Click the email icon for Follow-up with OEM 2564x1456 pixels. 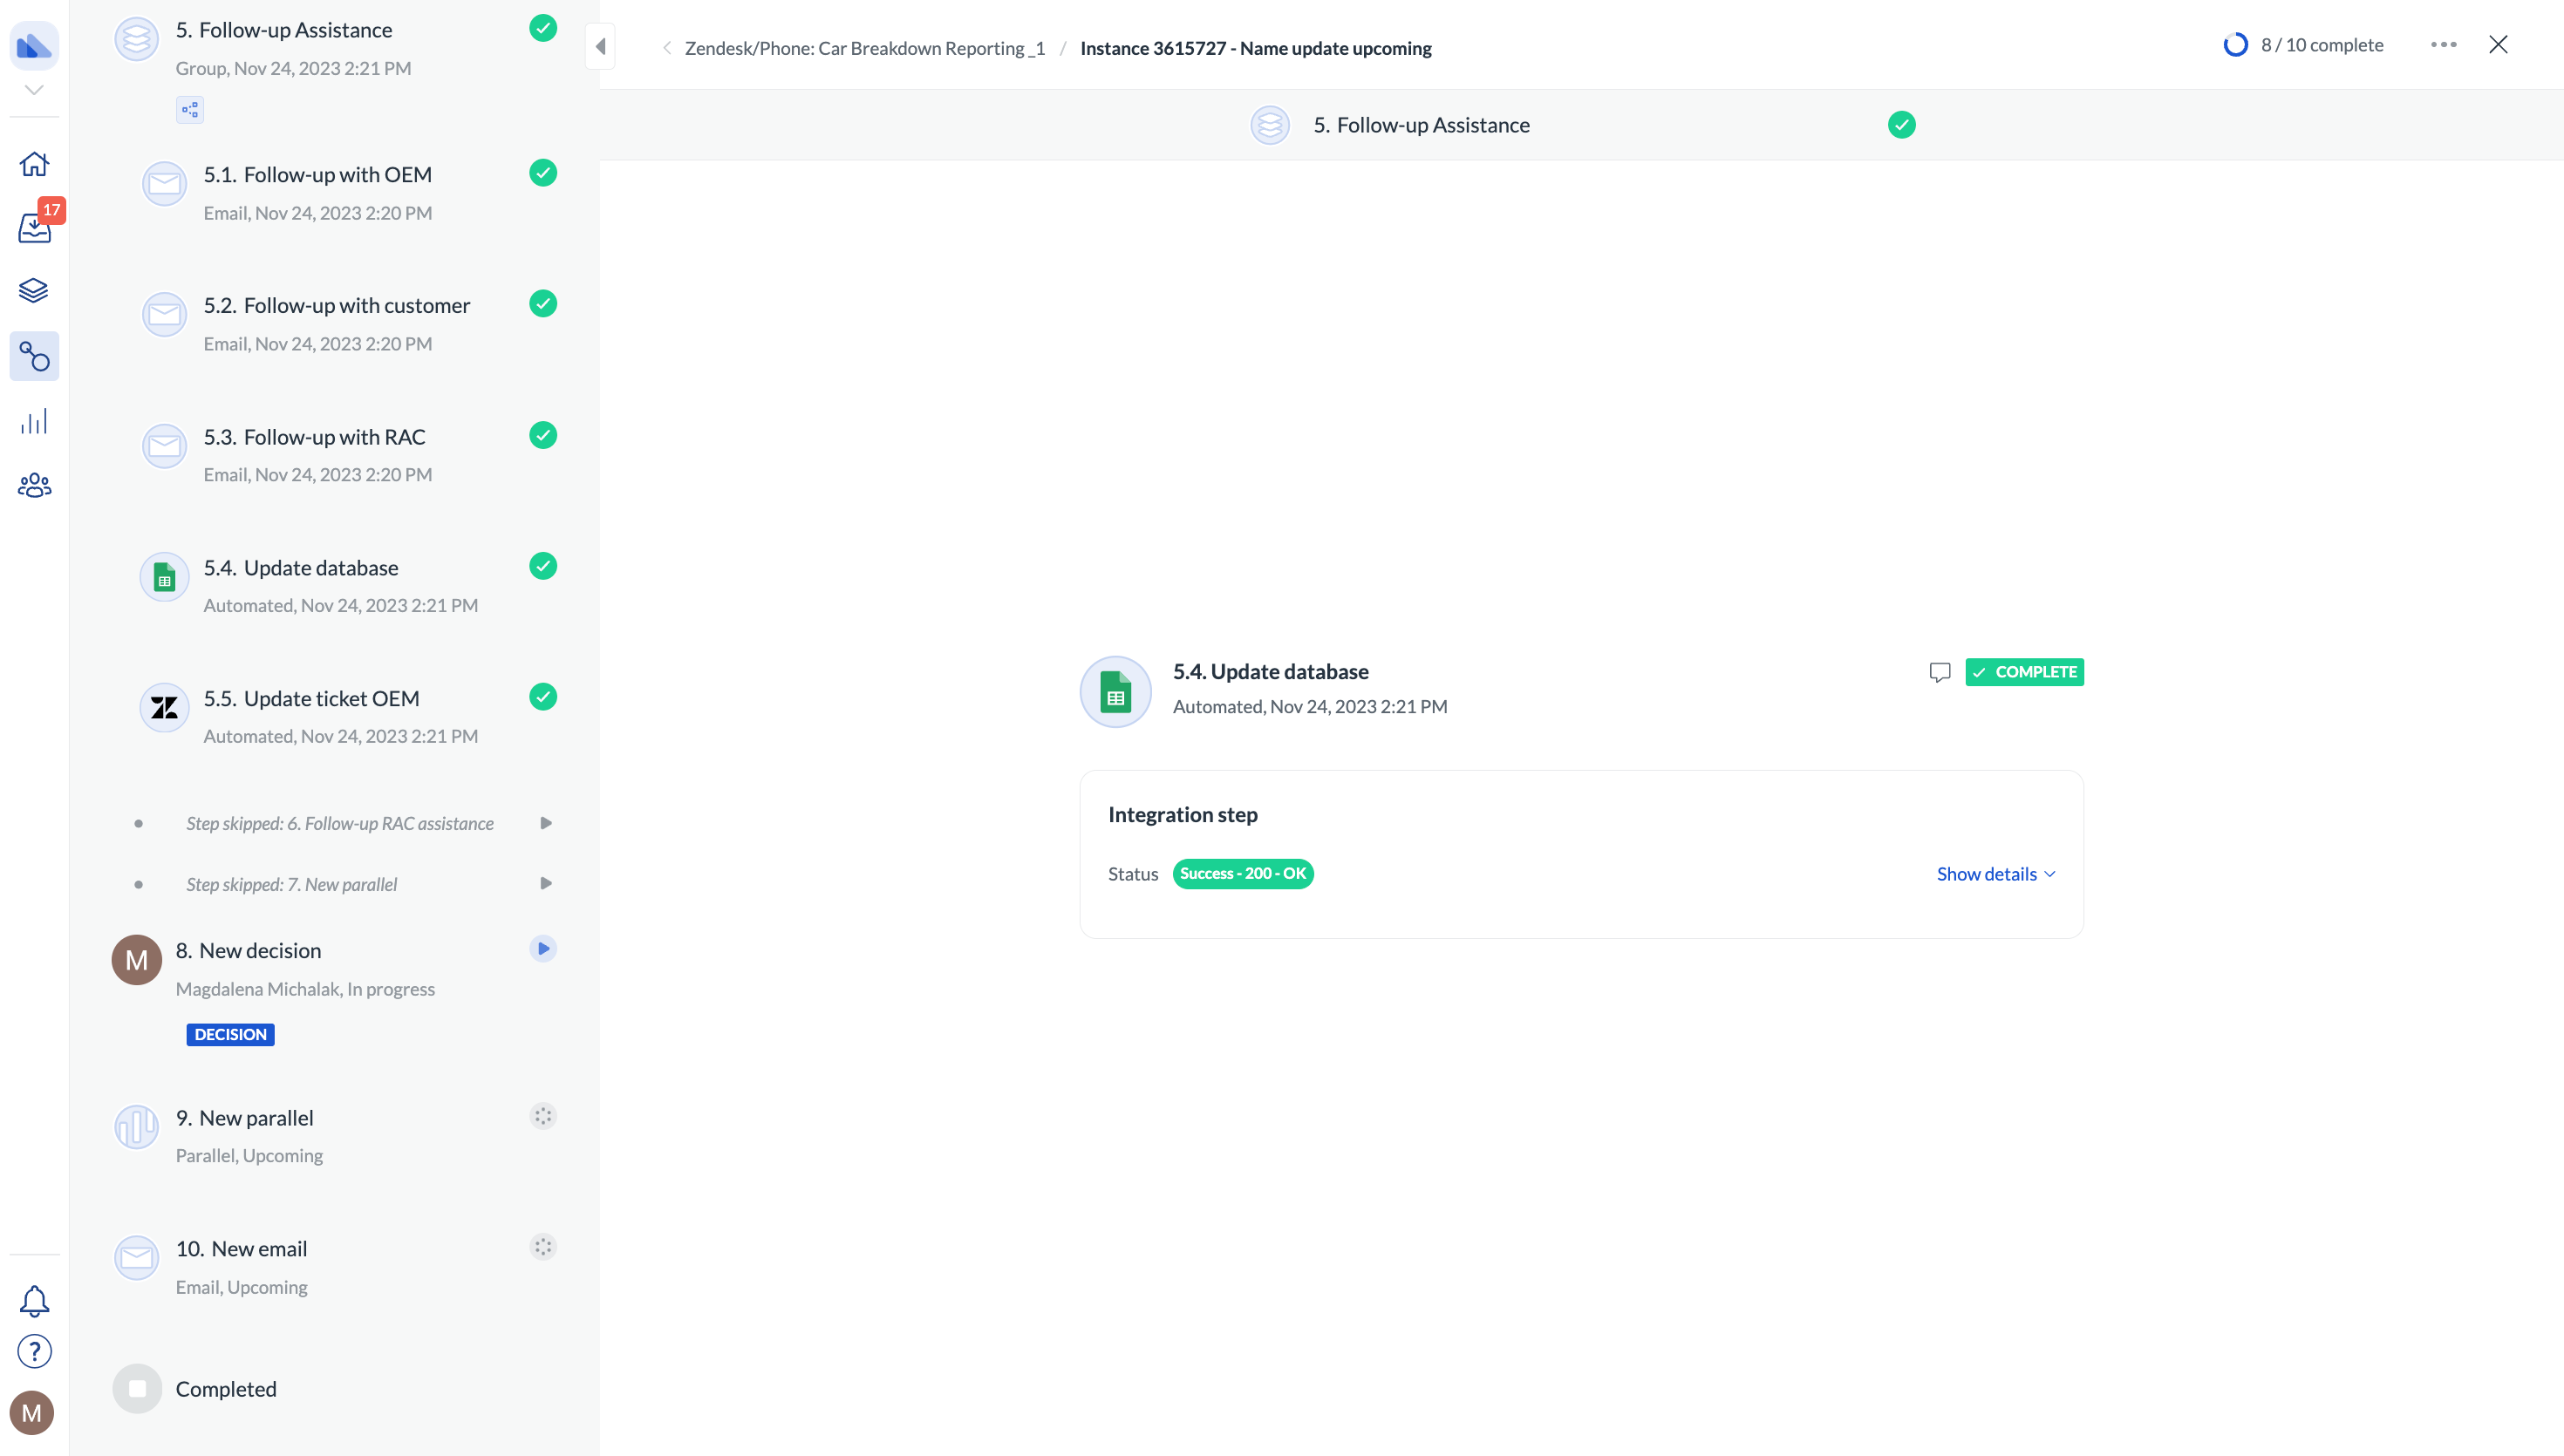pos(164,184)
